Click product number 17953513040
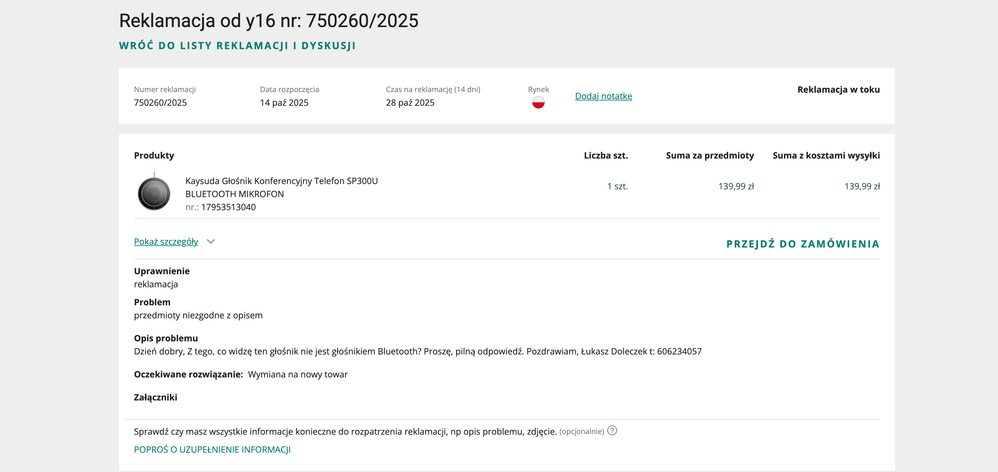Viewport: 998px width, 472px height. click(x=228, y=207)
